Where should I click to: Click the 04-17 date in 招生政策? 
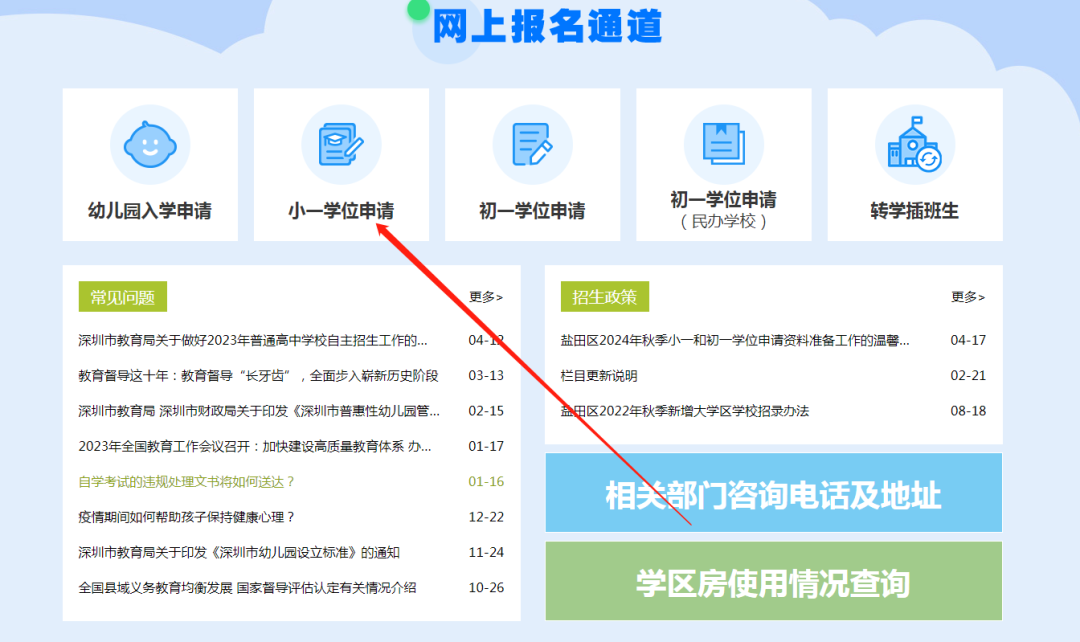click(968, 340)
